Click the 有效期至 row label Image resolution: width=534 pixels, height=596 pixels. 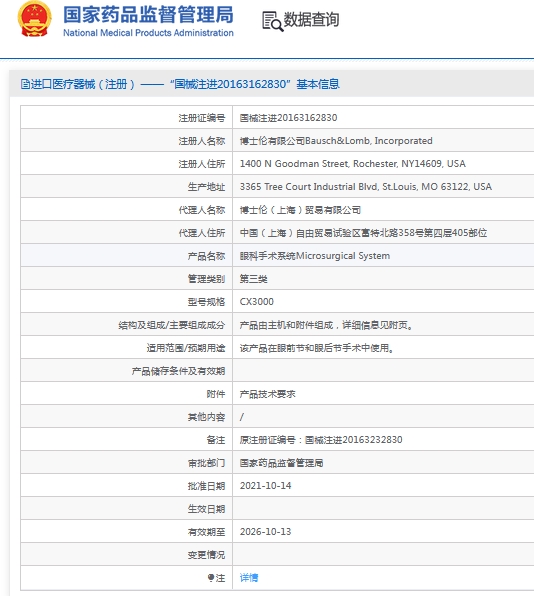click(206, 532)
